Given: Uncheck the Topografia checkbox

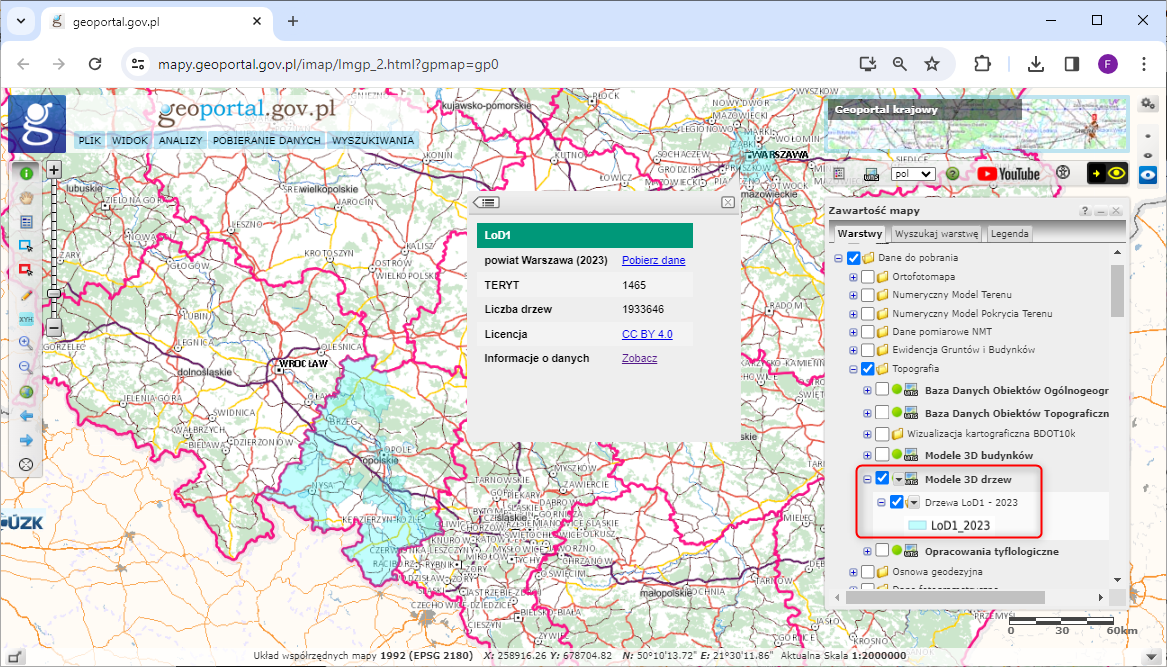Looking at the screenshot, I should [x=868, y=368].
